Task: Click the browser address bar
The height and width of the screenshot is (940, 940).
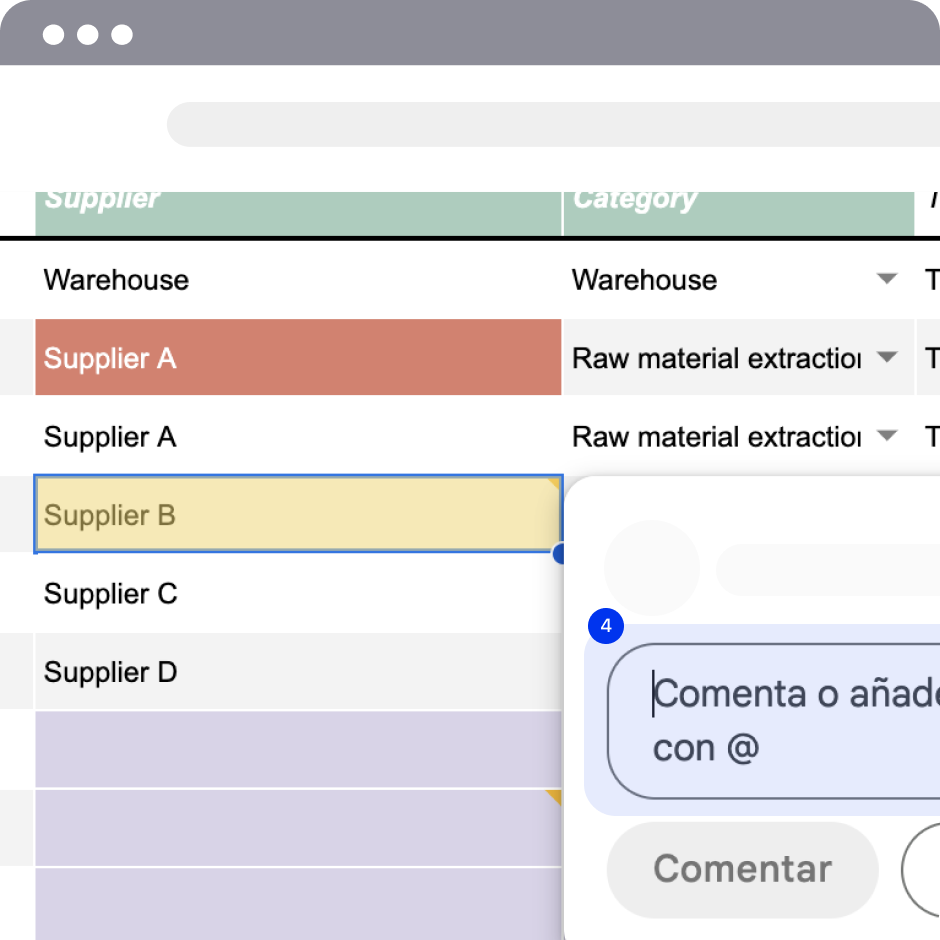Action: [x=553, y=124]
